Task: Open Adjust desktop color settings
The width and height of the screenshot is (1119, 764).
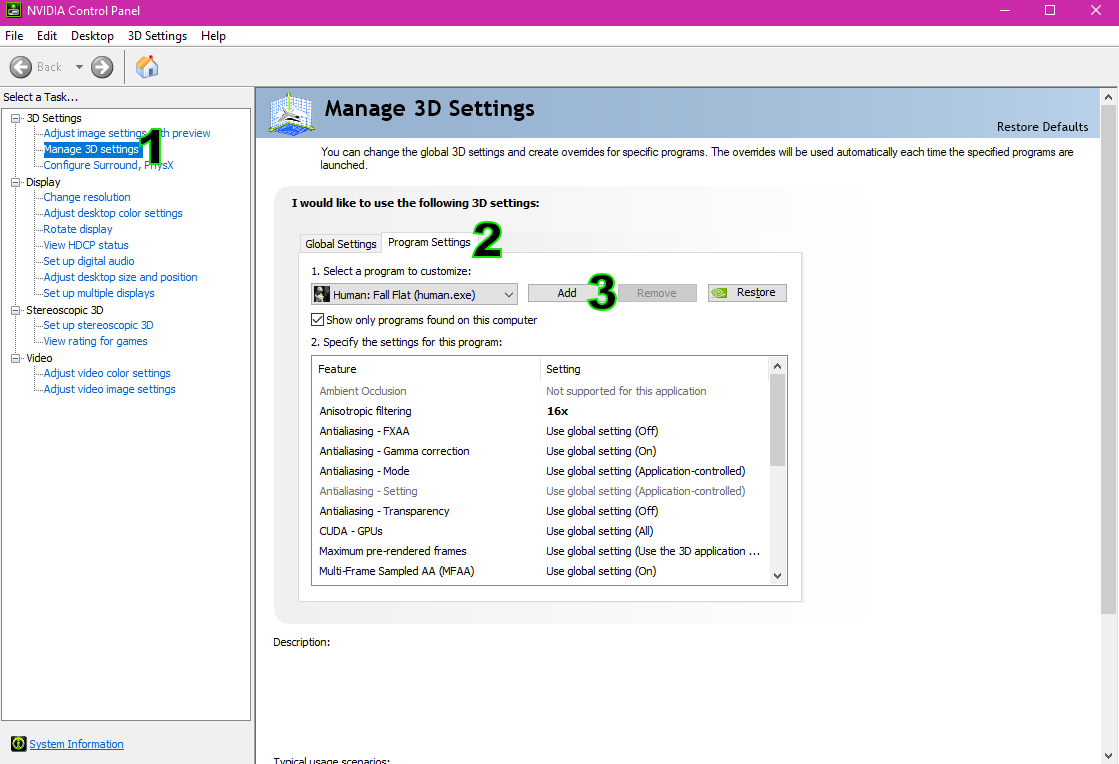Action: click(113, 213)
